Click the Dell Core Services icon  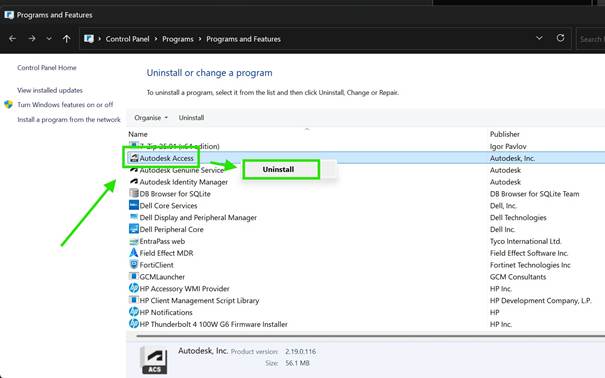click(x=134, y=205)
